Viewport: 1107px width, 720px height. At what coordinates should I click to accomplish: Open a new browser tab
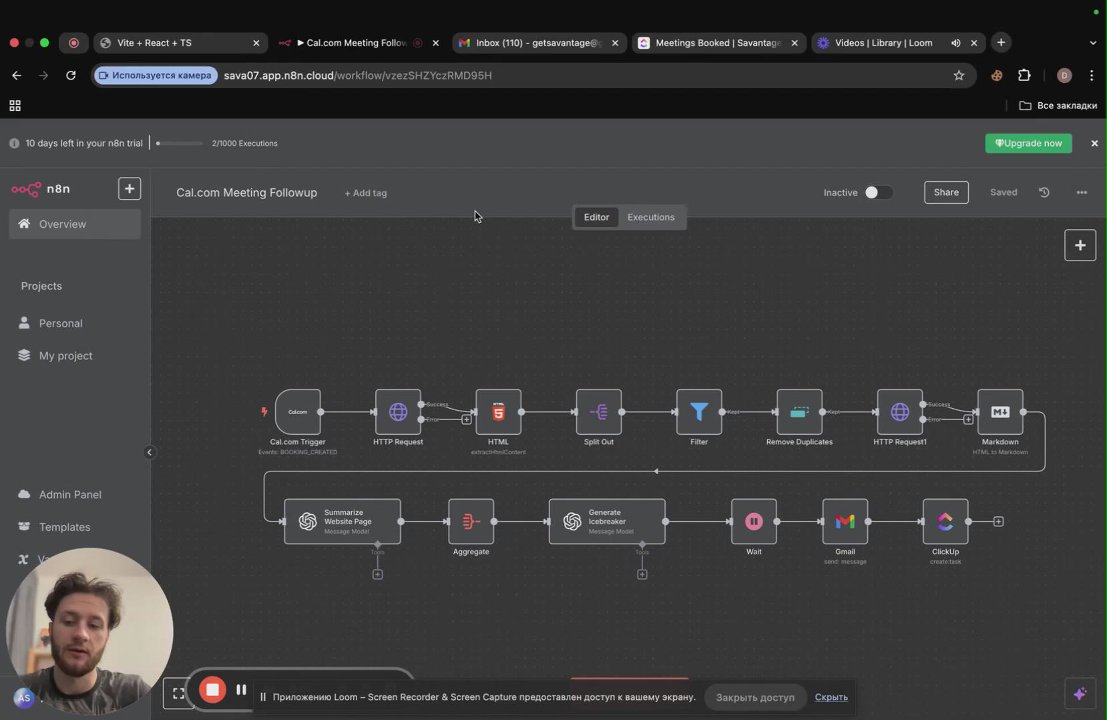1001,43
